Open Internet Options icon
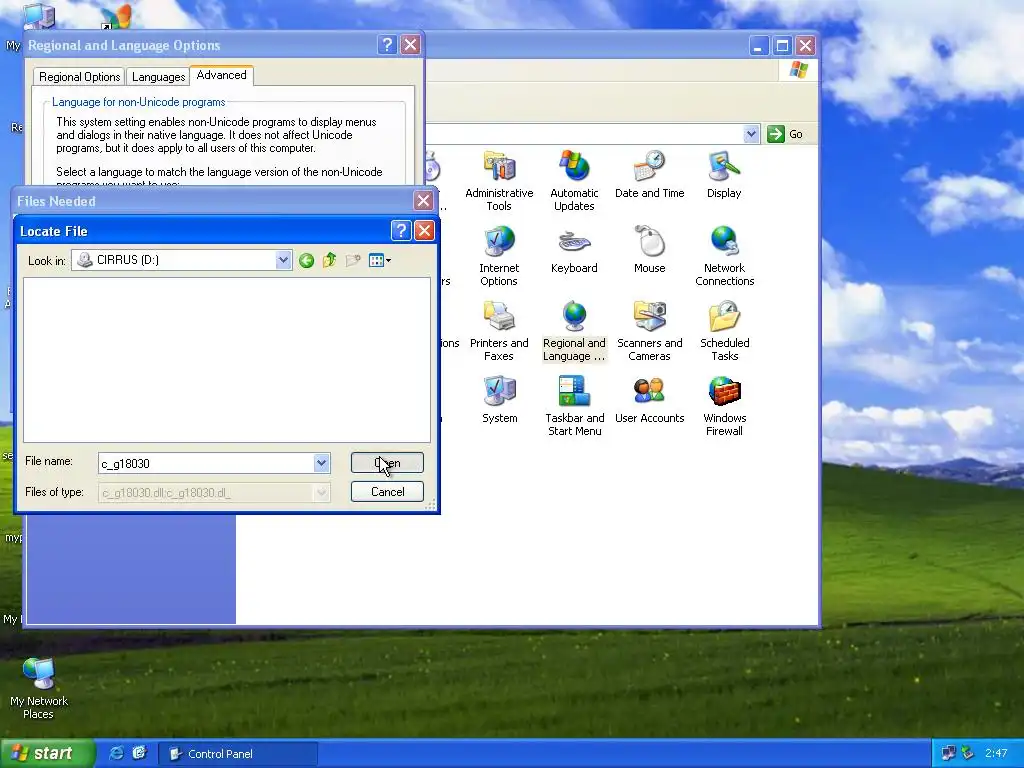 click(499, 256)
